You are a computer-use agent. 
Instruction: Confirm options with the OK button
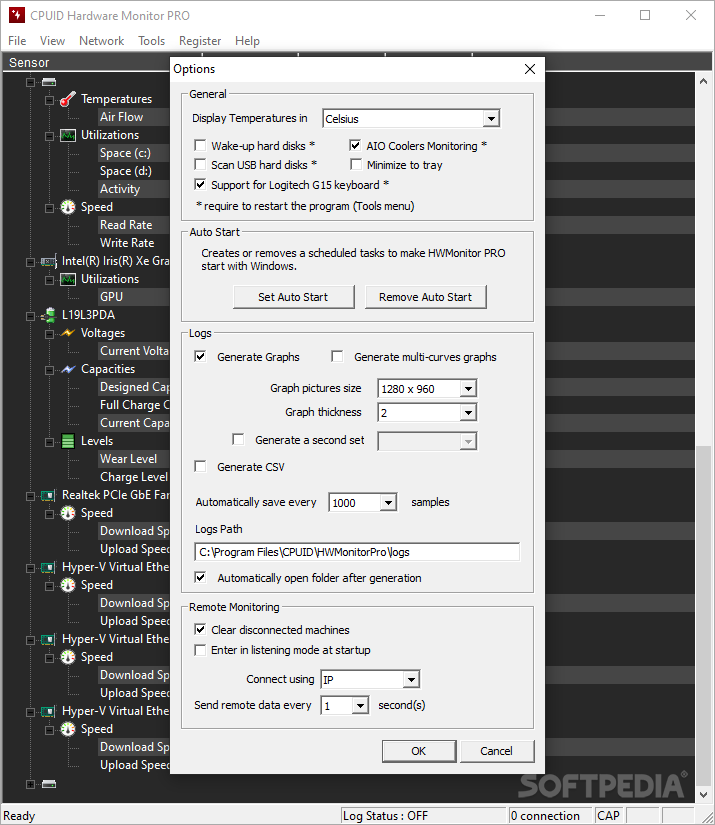419,751
